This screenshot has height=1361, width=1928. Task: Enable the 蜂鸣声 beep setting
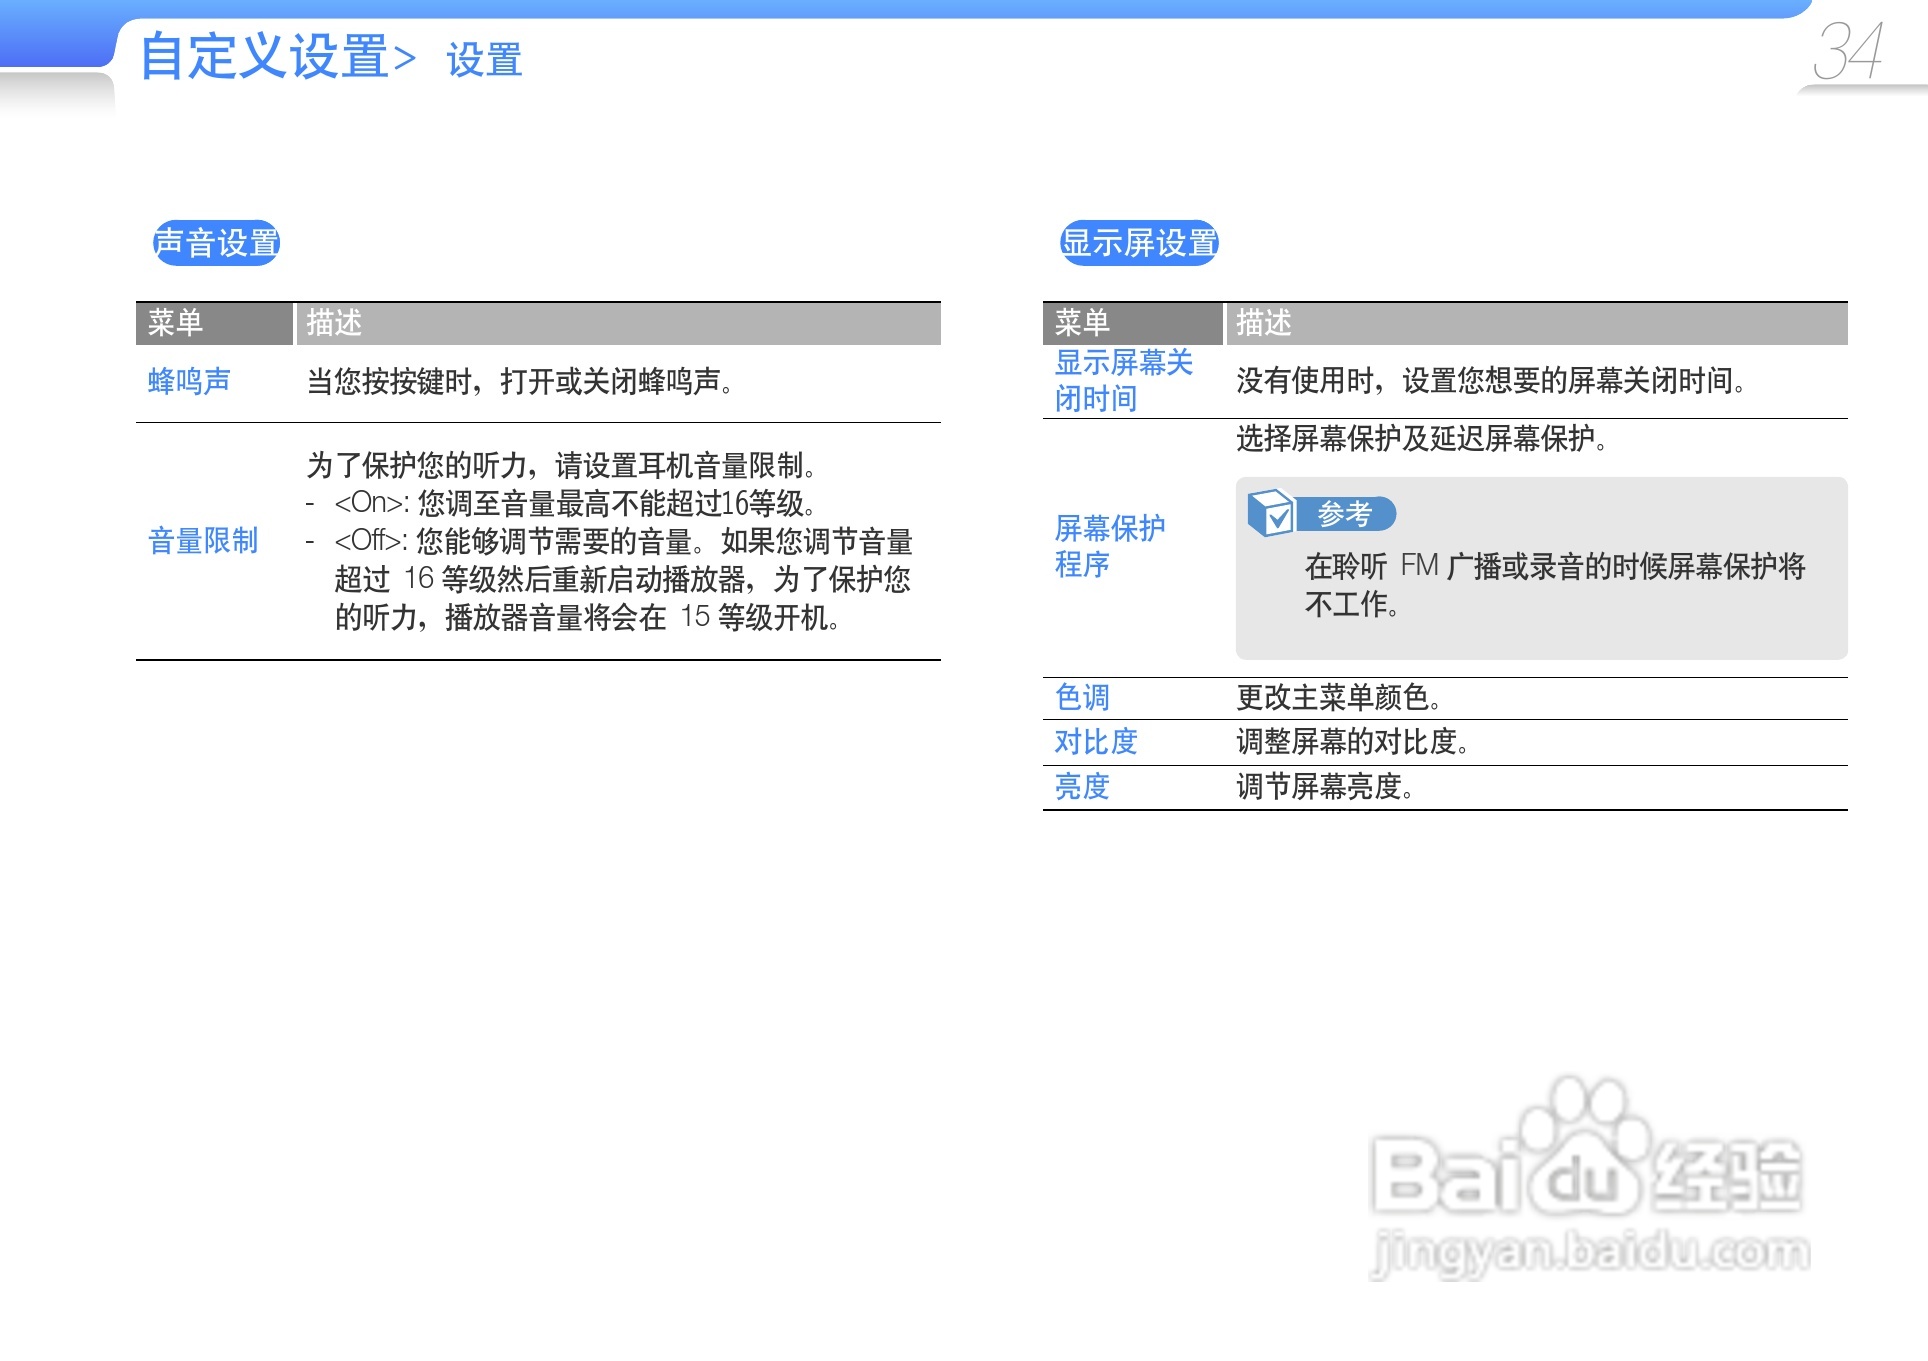click(x=186, y=380)
